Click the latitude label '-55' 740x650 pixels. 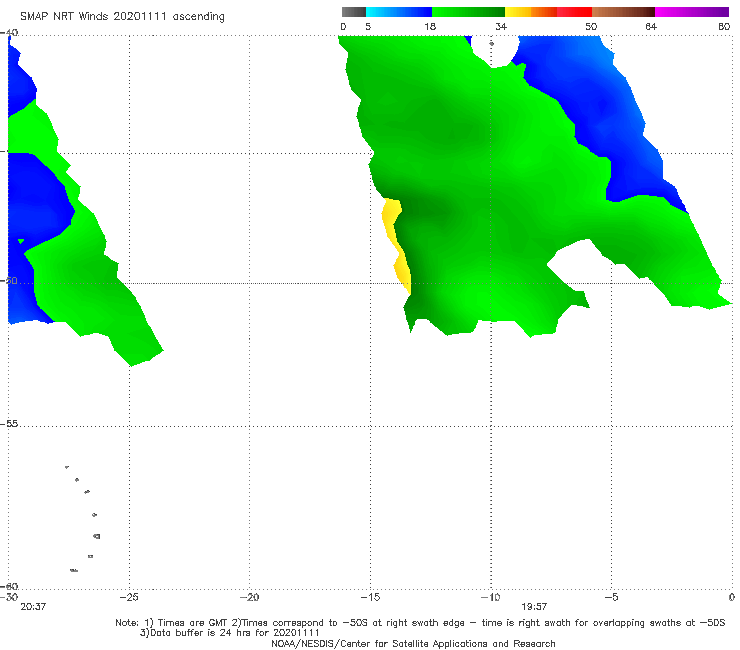tap(9, 424)
